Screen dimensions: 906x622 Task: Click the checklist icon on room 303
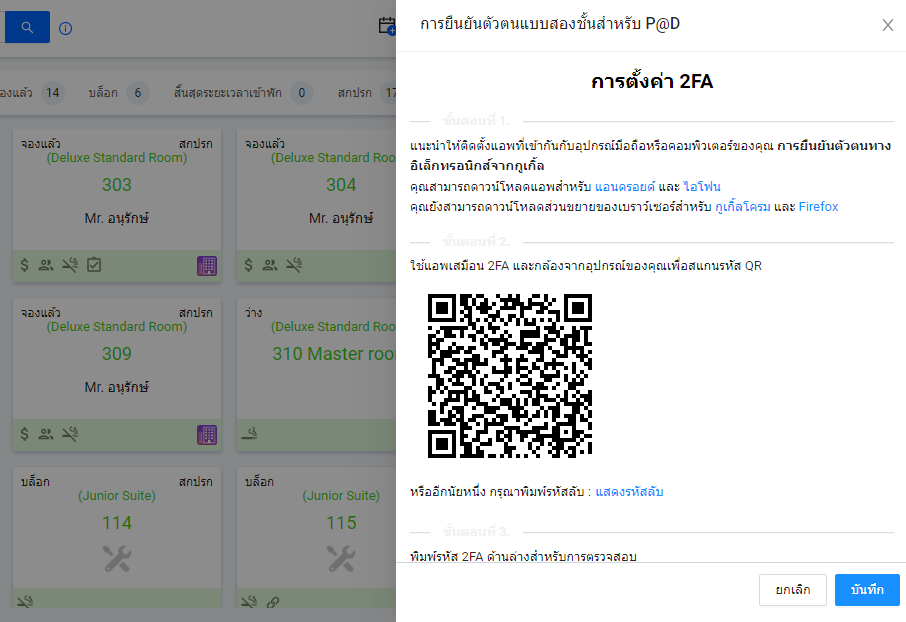pos(94,265)
